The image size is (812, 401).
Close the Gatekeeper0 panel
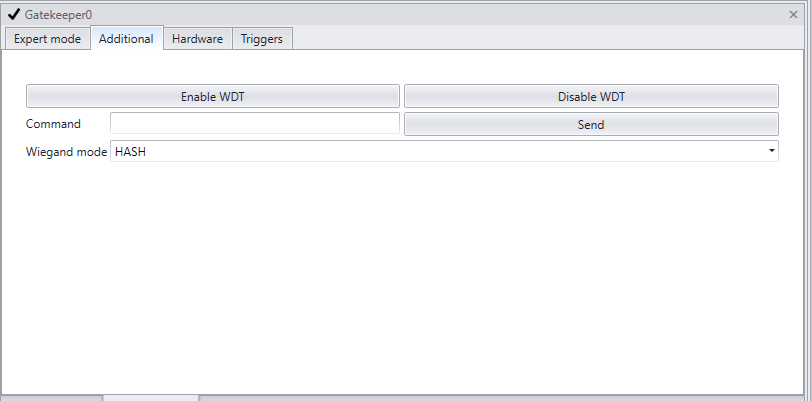tap(793, 15)
